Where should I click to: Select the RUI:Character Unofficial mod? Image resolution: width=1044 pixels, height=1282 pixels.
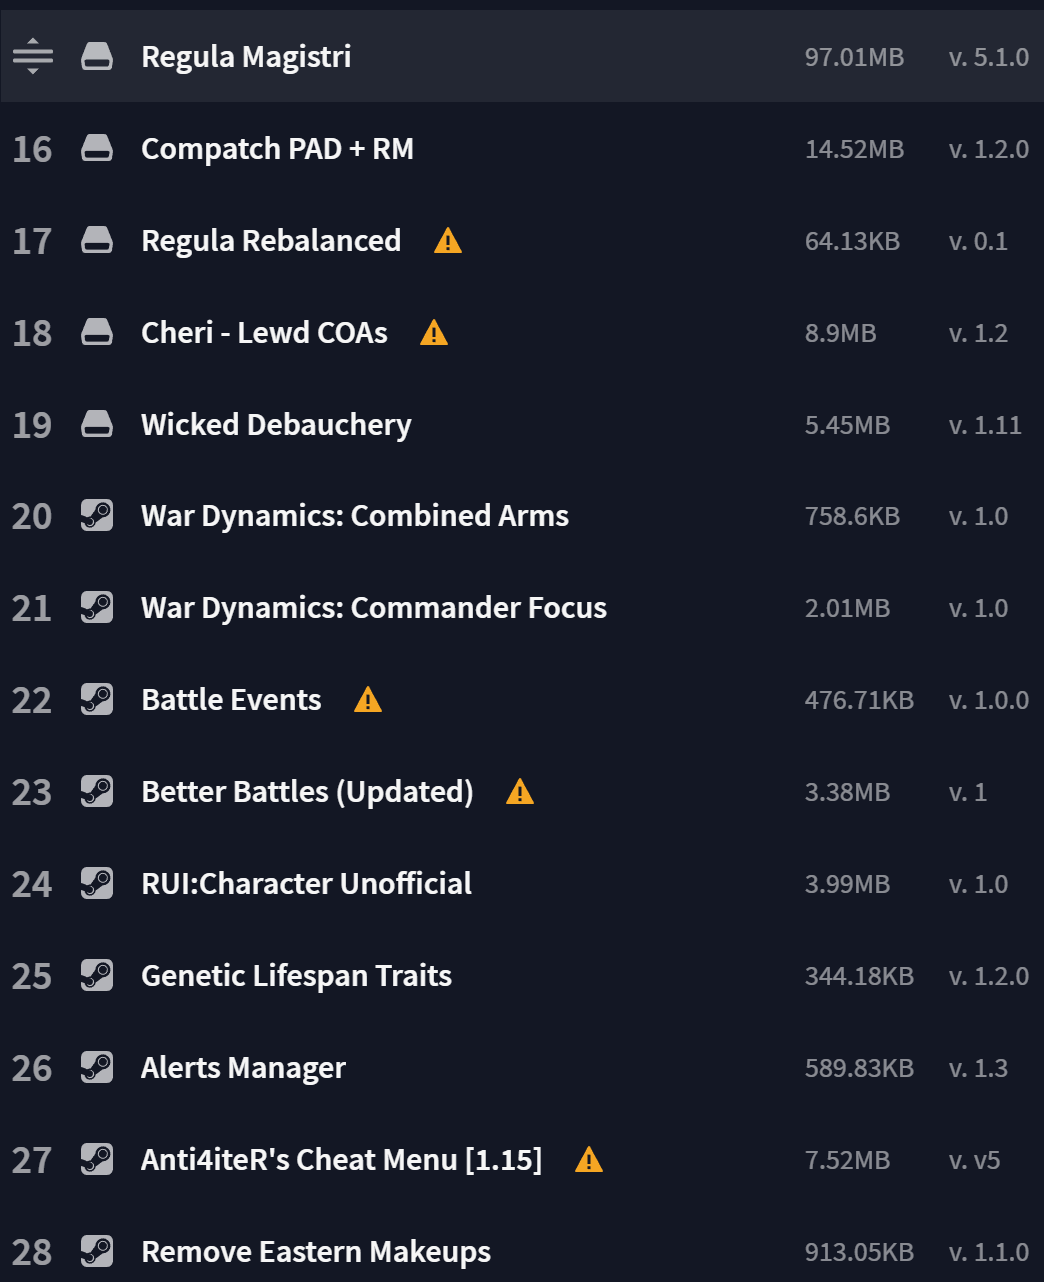tap(522, 884)
